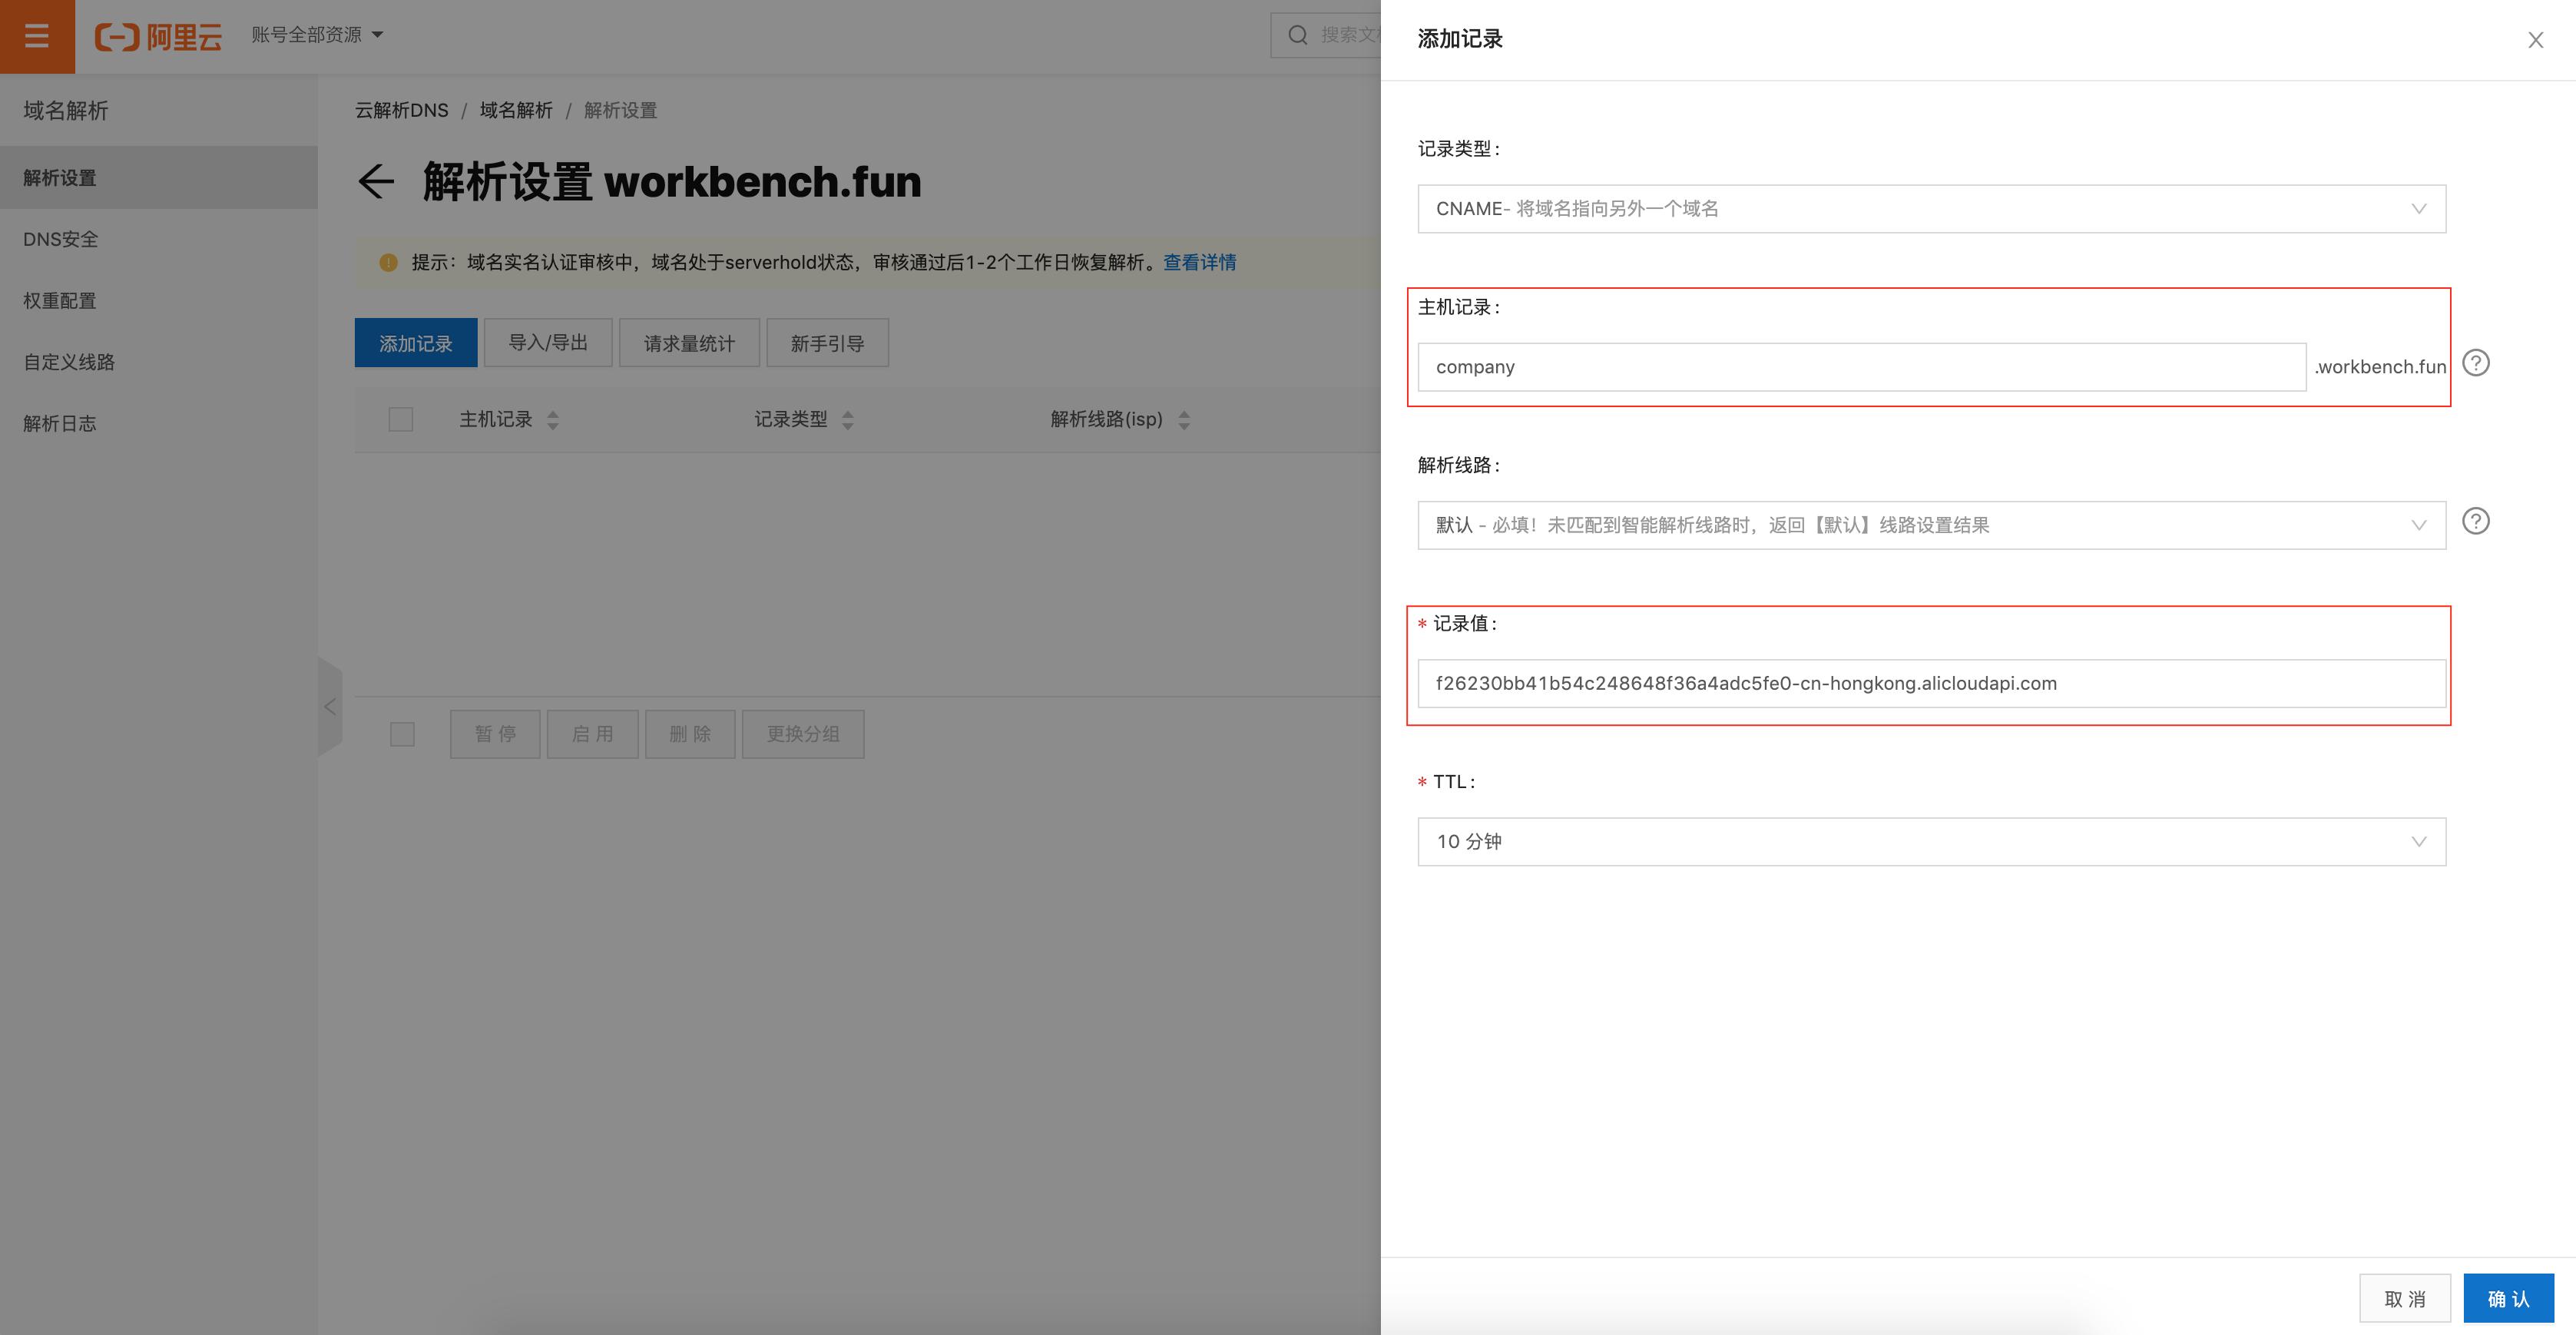The width and height of the screenshot is (2576, 1335).
Task: Check the checkbox beside the 暂停 button
Action: [403, 733]
